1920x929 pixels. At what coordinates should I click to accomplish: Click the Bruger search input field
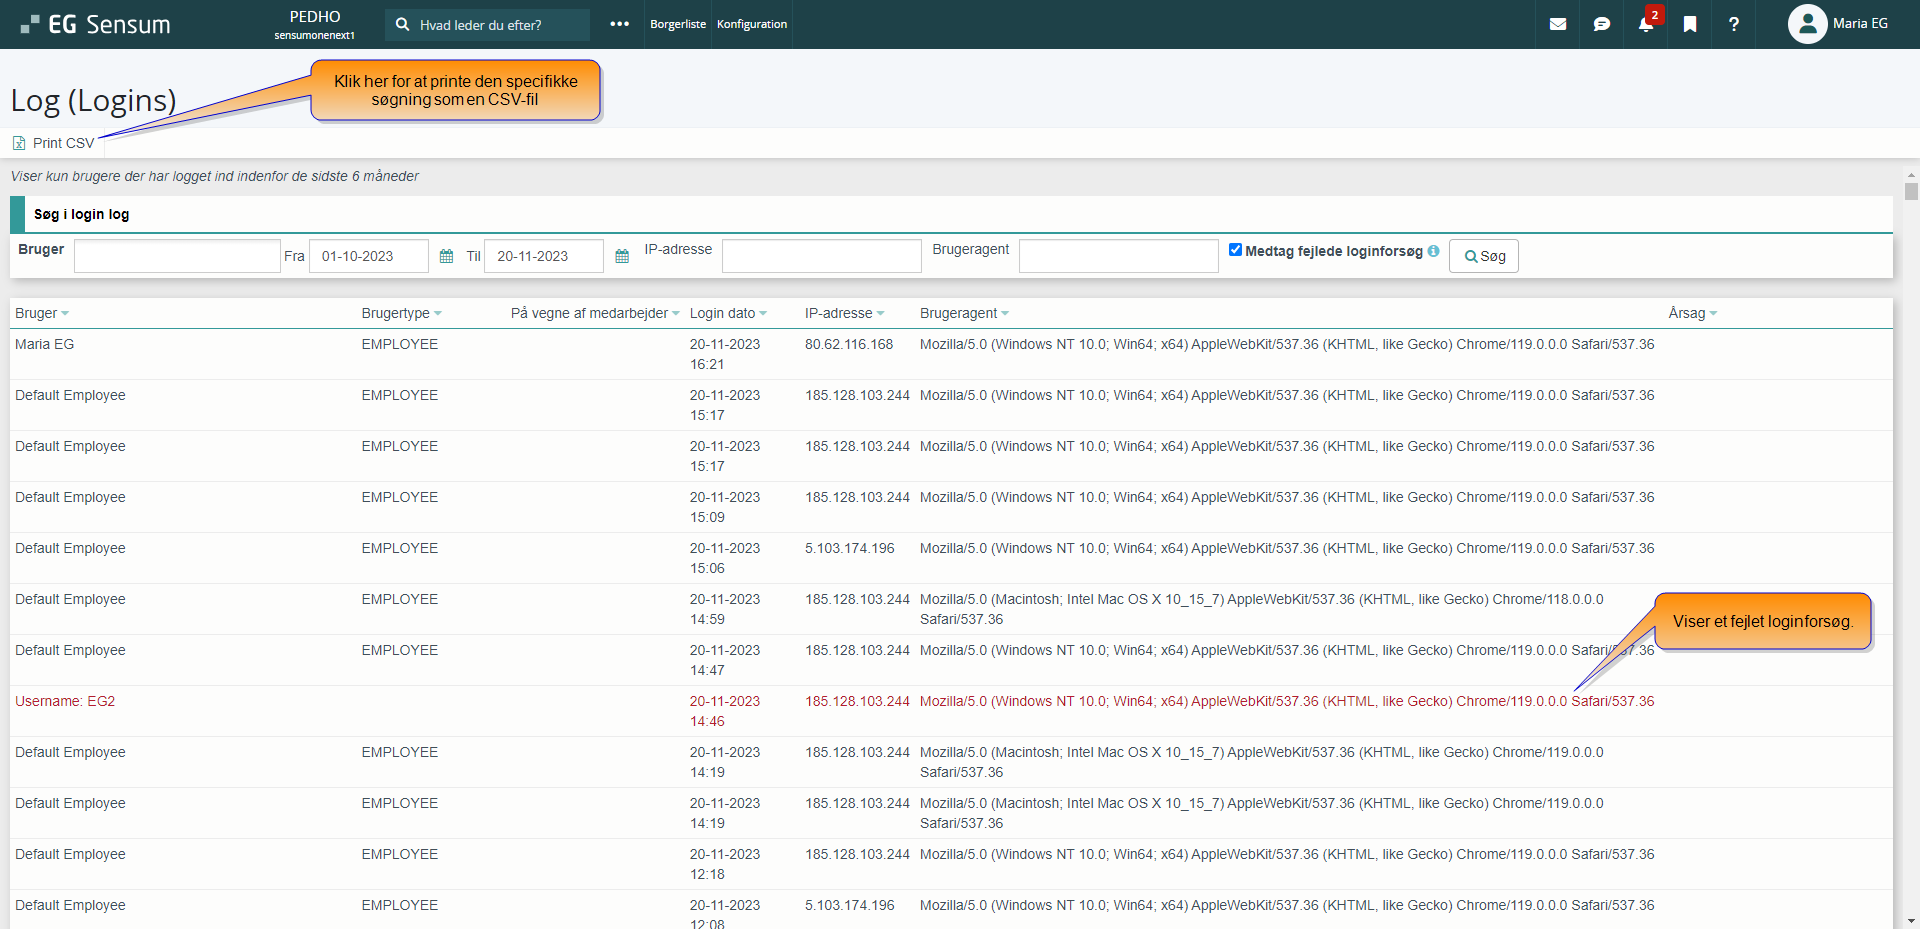click(177, 256)
